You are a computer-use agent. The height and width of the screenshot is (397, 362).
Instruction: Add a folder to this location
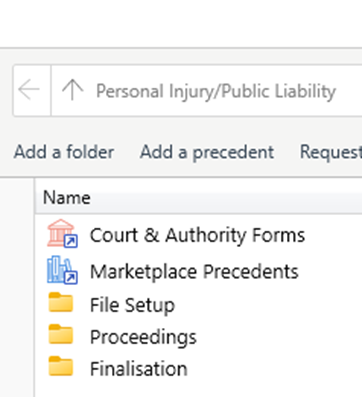click(64, 152)
